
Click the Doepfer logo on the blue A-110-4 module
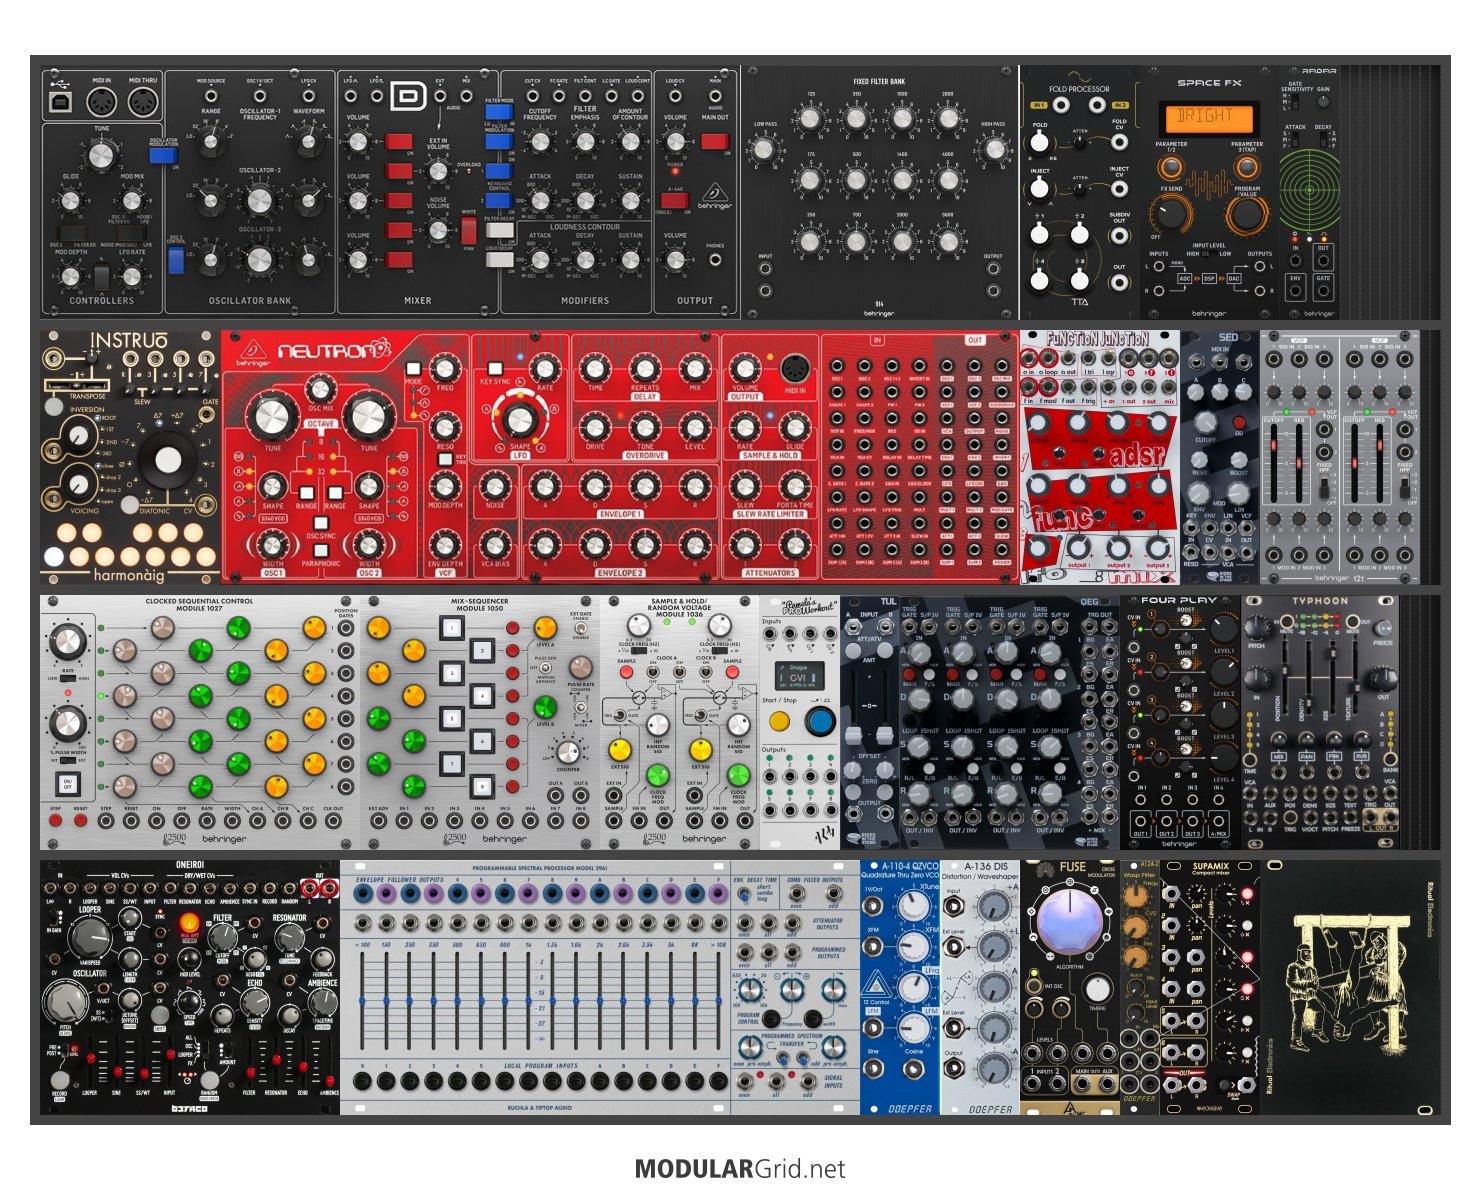910,1108
